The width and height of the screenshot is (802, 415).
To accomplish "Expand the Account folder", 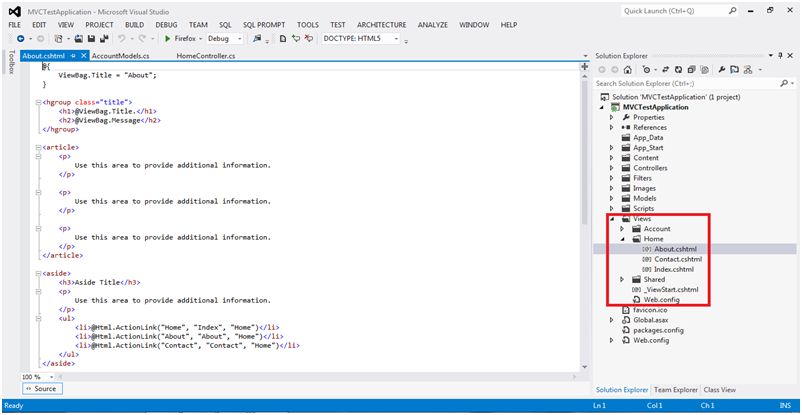I will (622, 229).
